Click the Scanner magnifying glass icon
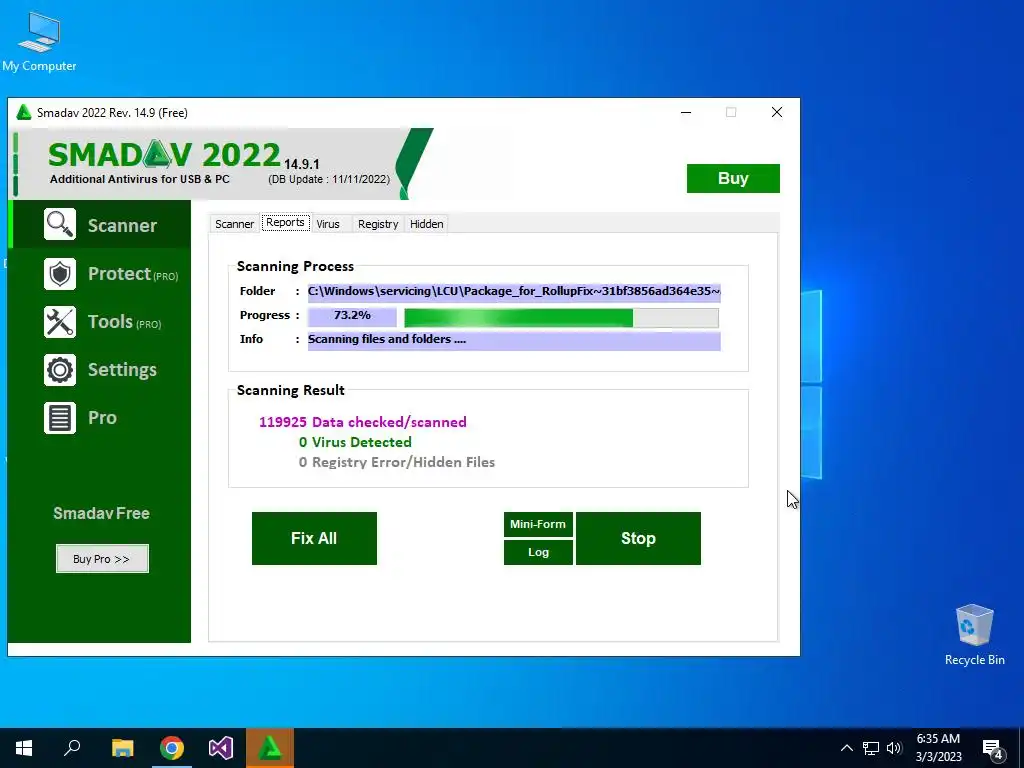 [60, 225]
